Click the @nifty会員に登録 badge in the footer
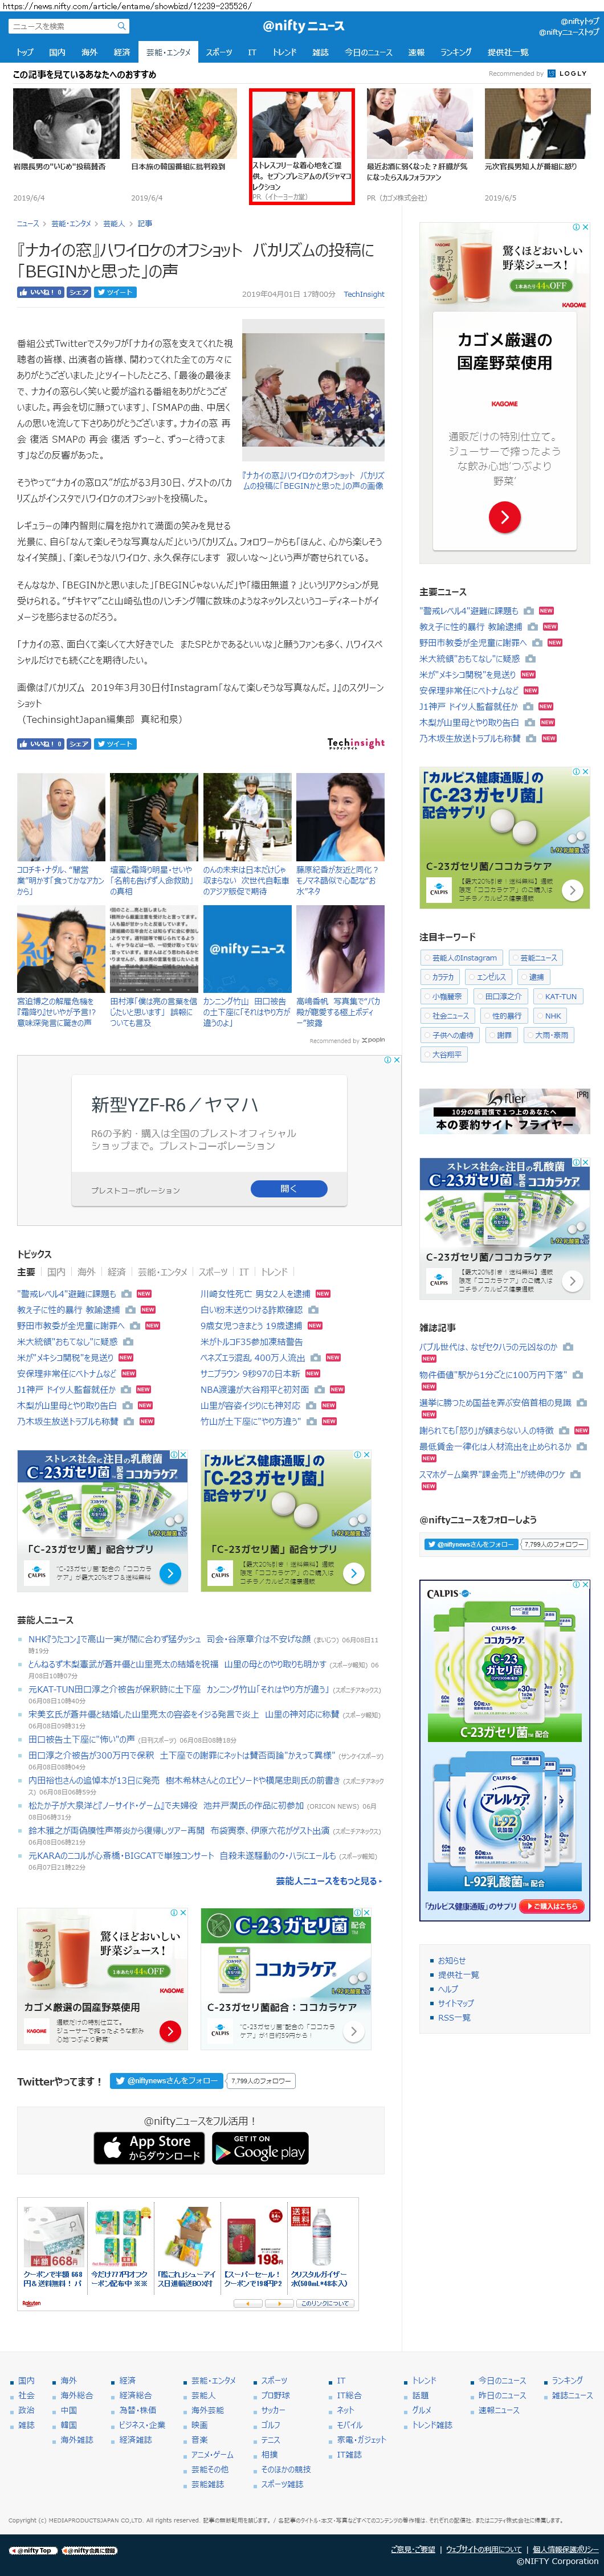 coord(89,2550)
